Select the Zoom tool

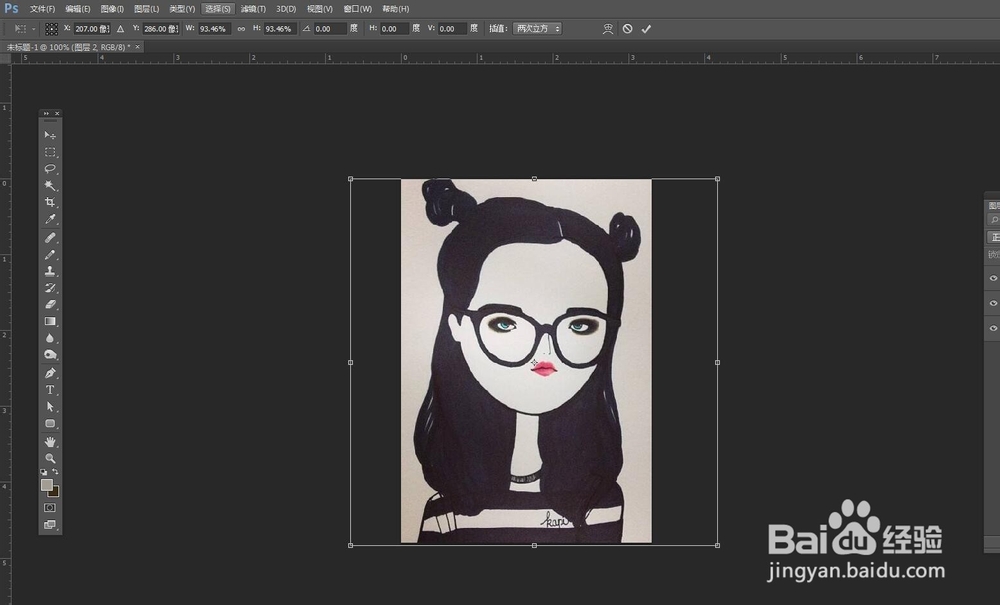(50, 458)
